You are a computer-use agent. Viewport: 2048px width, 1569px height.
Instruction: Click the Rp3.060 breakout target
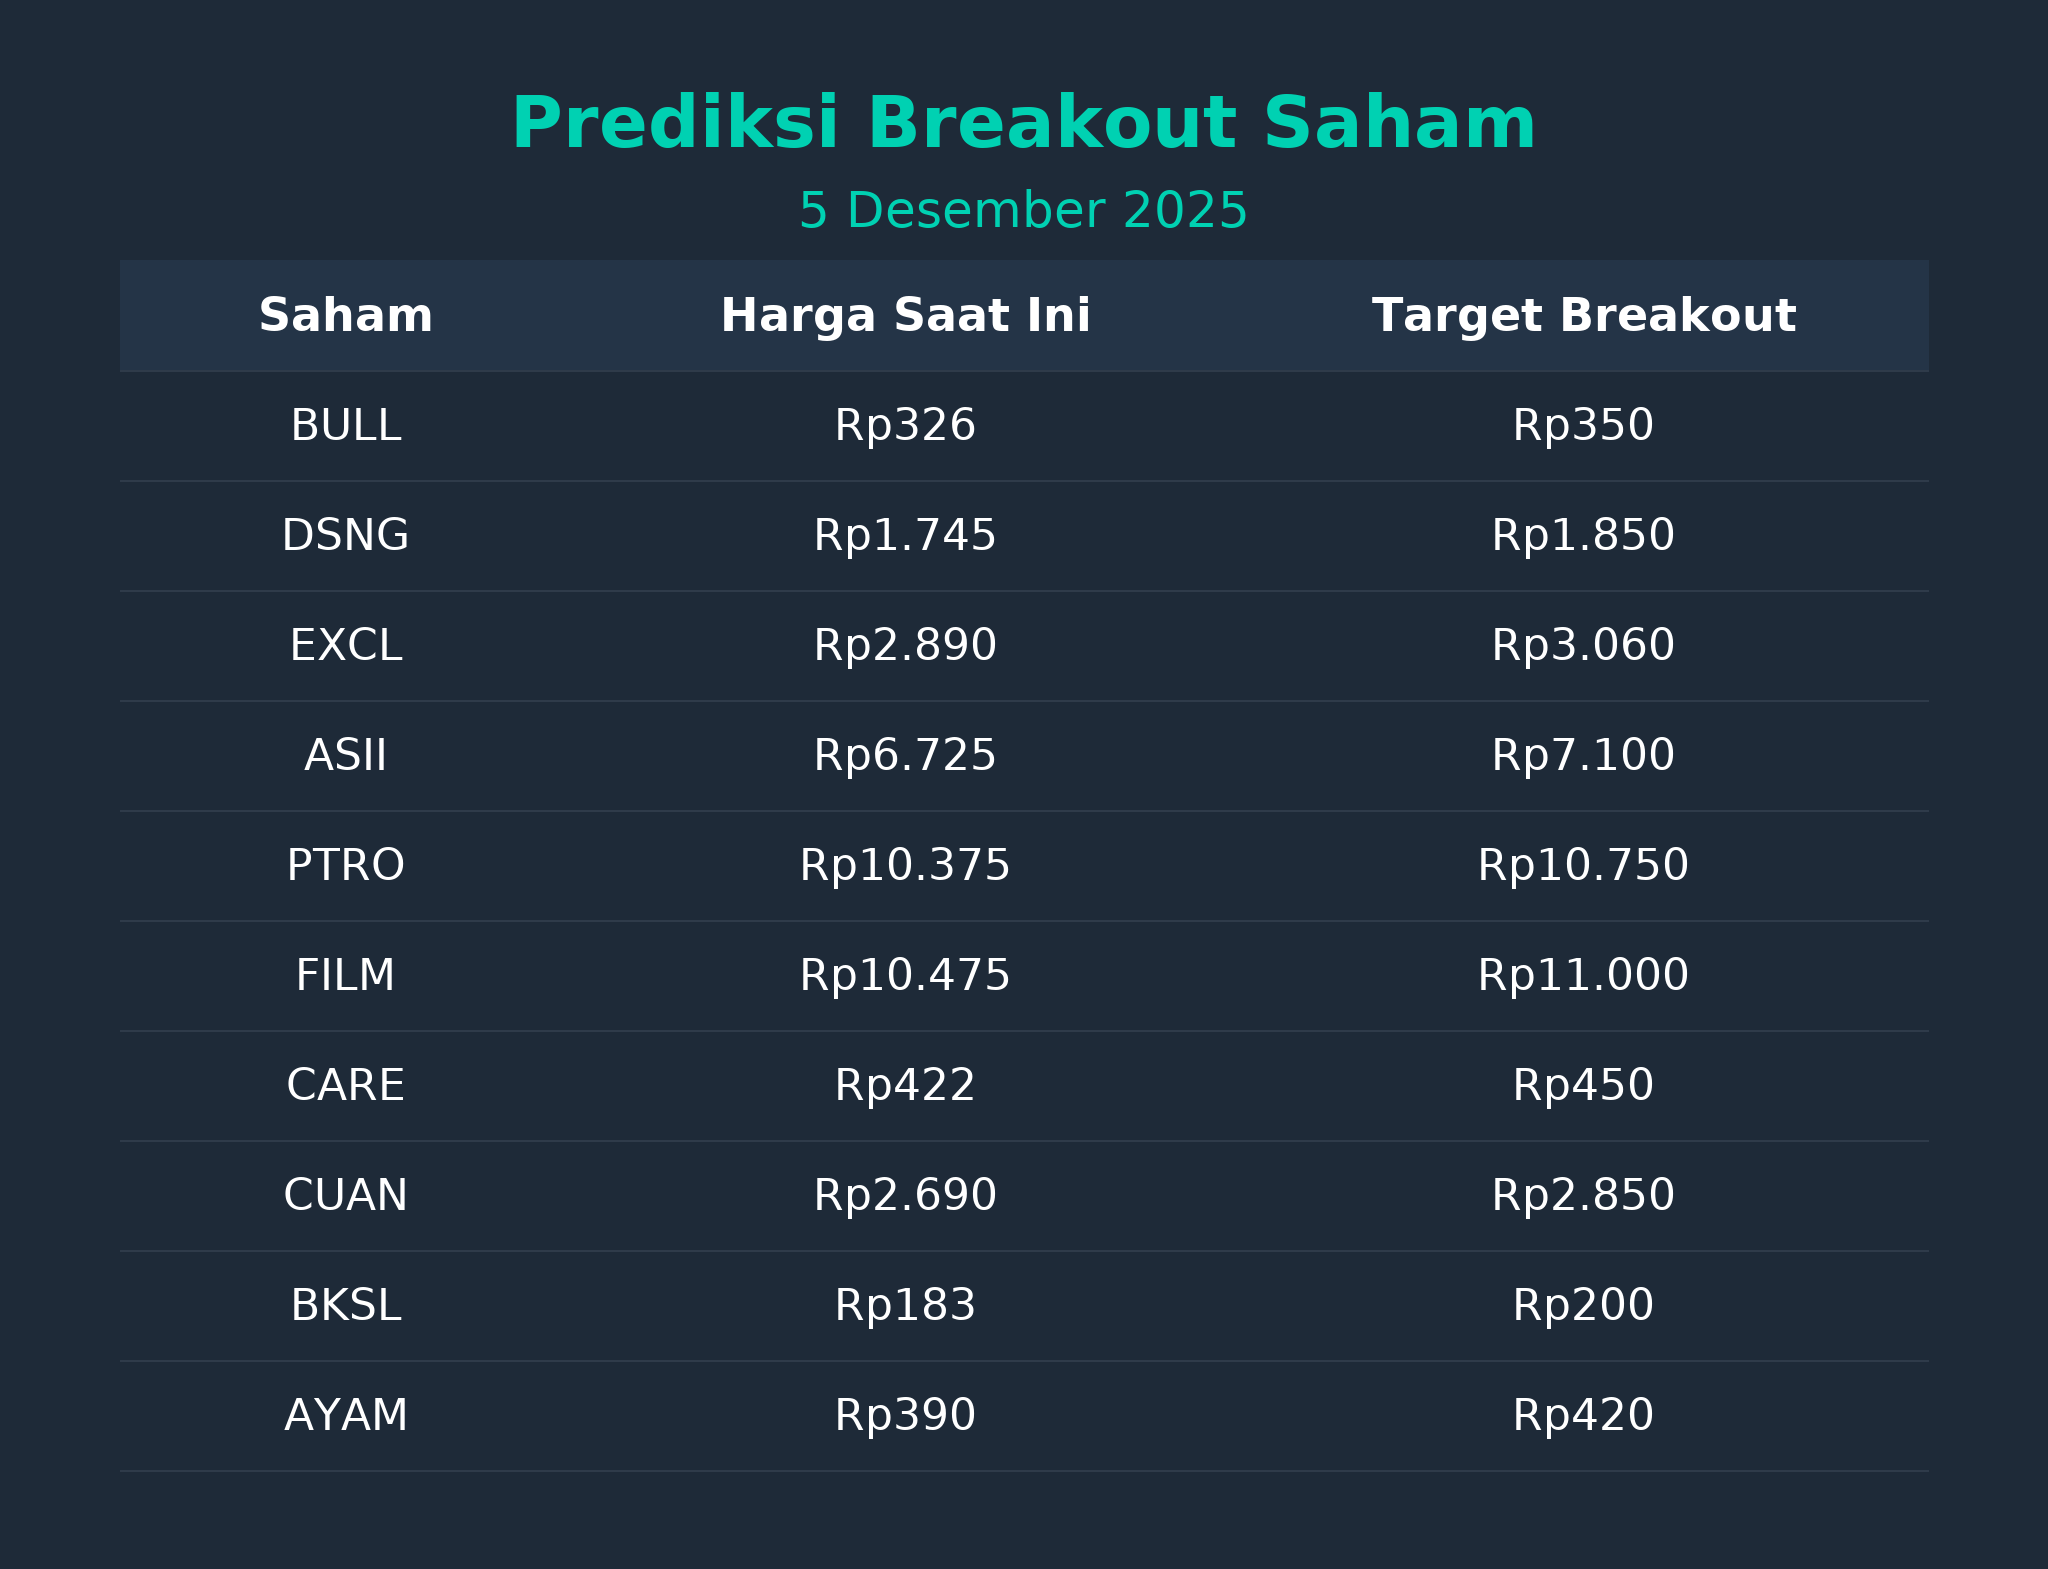point(1583,646)
